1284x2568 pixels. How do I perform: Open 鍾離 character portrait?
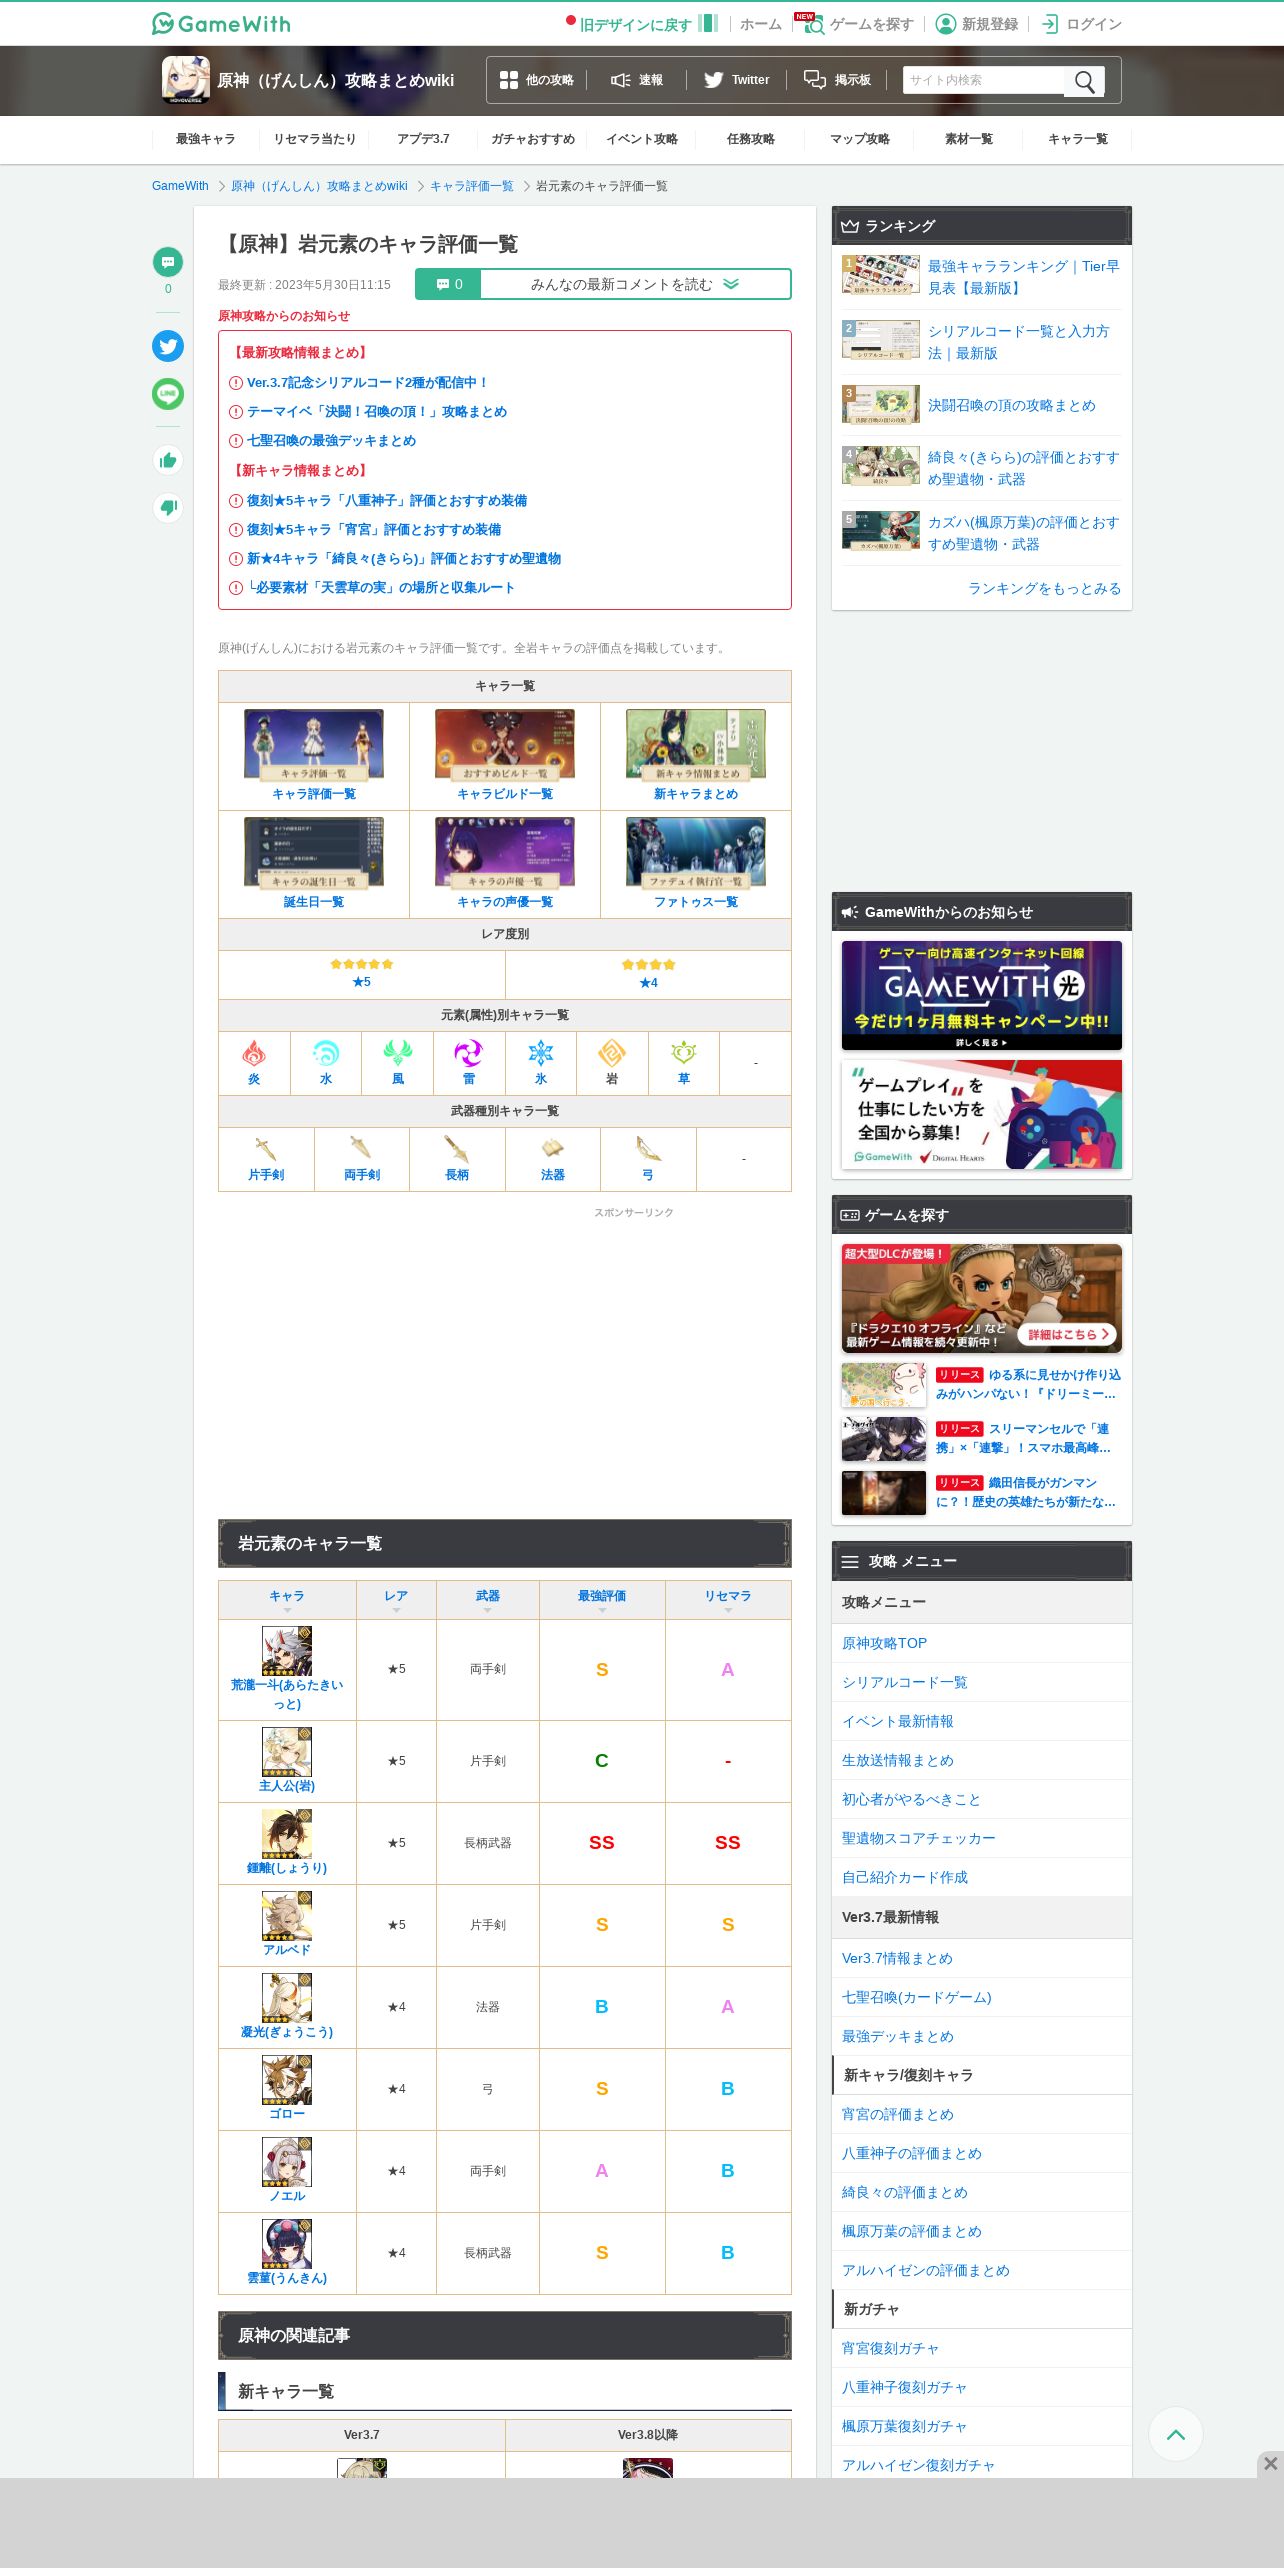pyautogui.click(x=287, y=1834)
